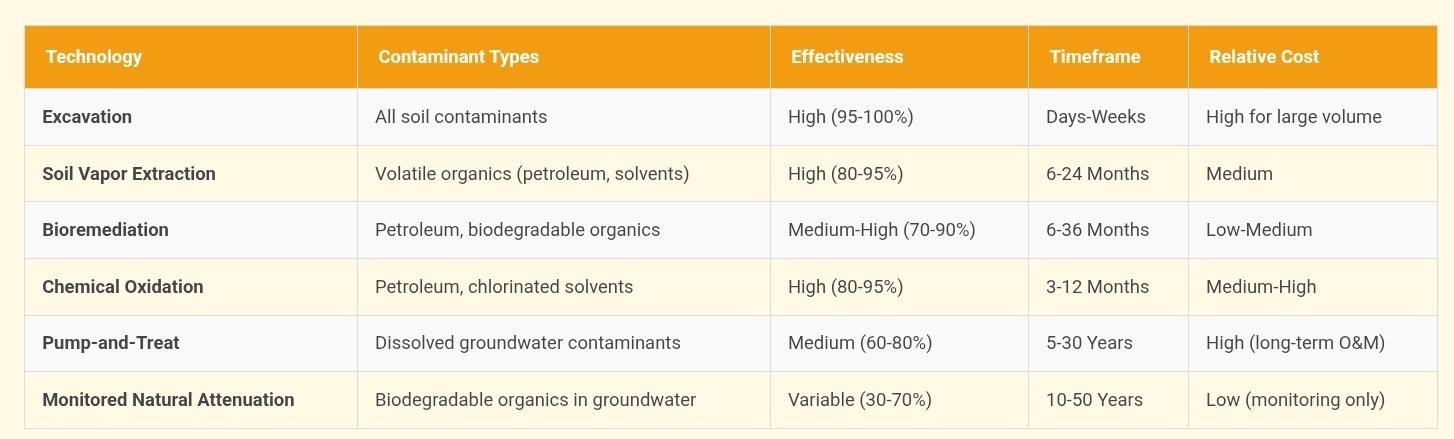Viewport: 1454px width, 439px height.
Task: Click the Bioremediation technology cell
Action: coord(105,230)
